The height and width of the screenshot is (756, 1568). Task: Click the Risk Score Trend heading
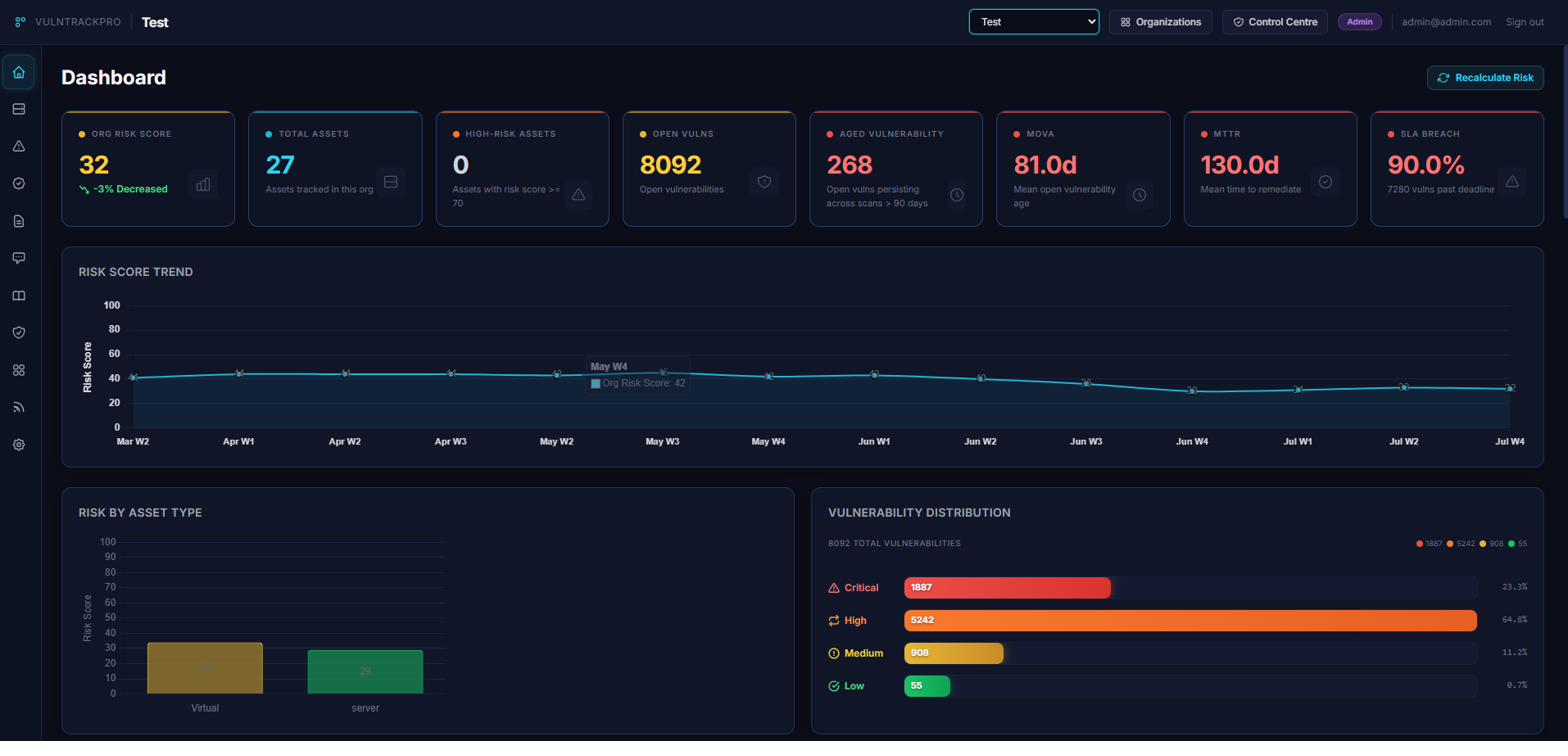click(x=136, y=271)
